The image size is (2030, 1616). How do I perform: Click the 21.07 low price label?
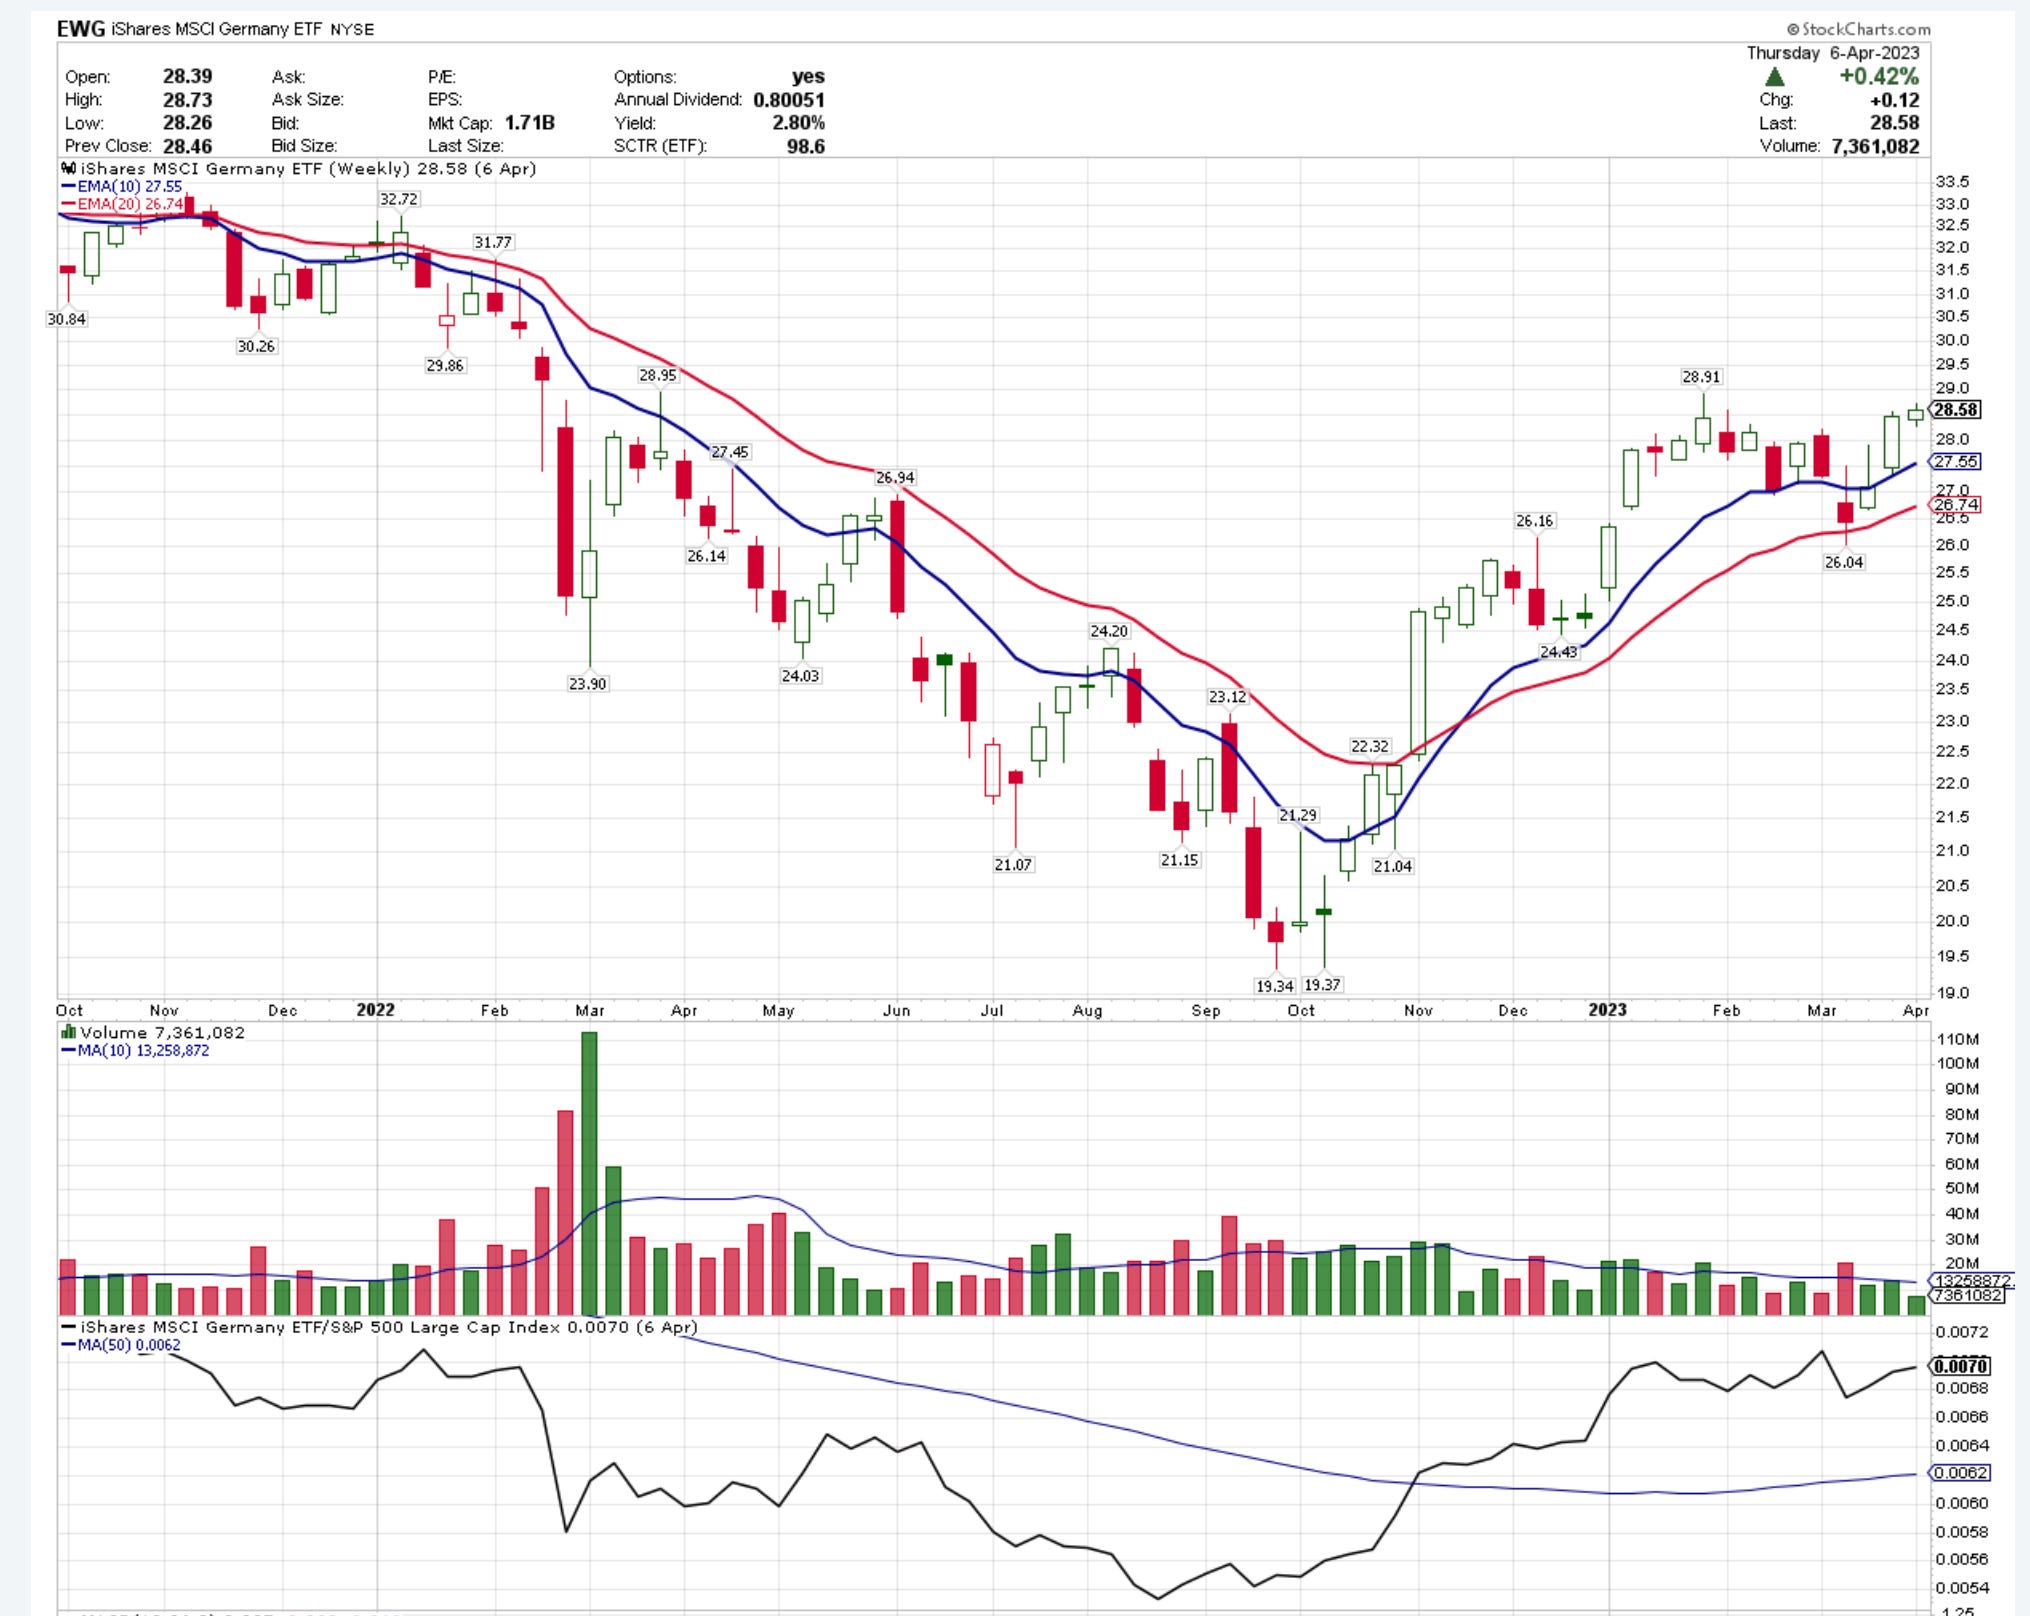(x=1013, y=864)
